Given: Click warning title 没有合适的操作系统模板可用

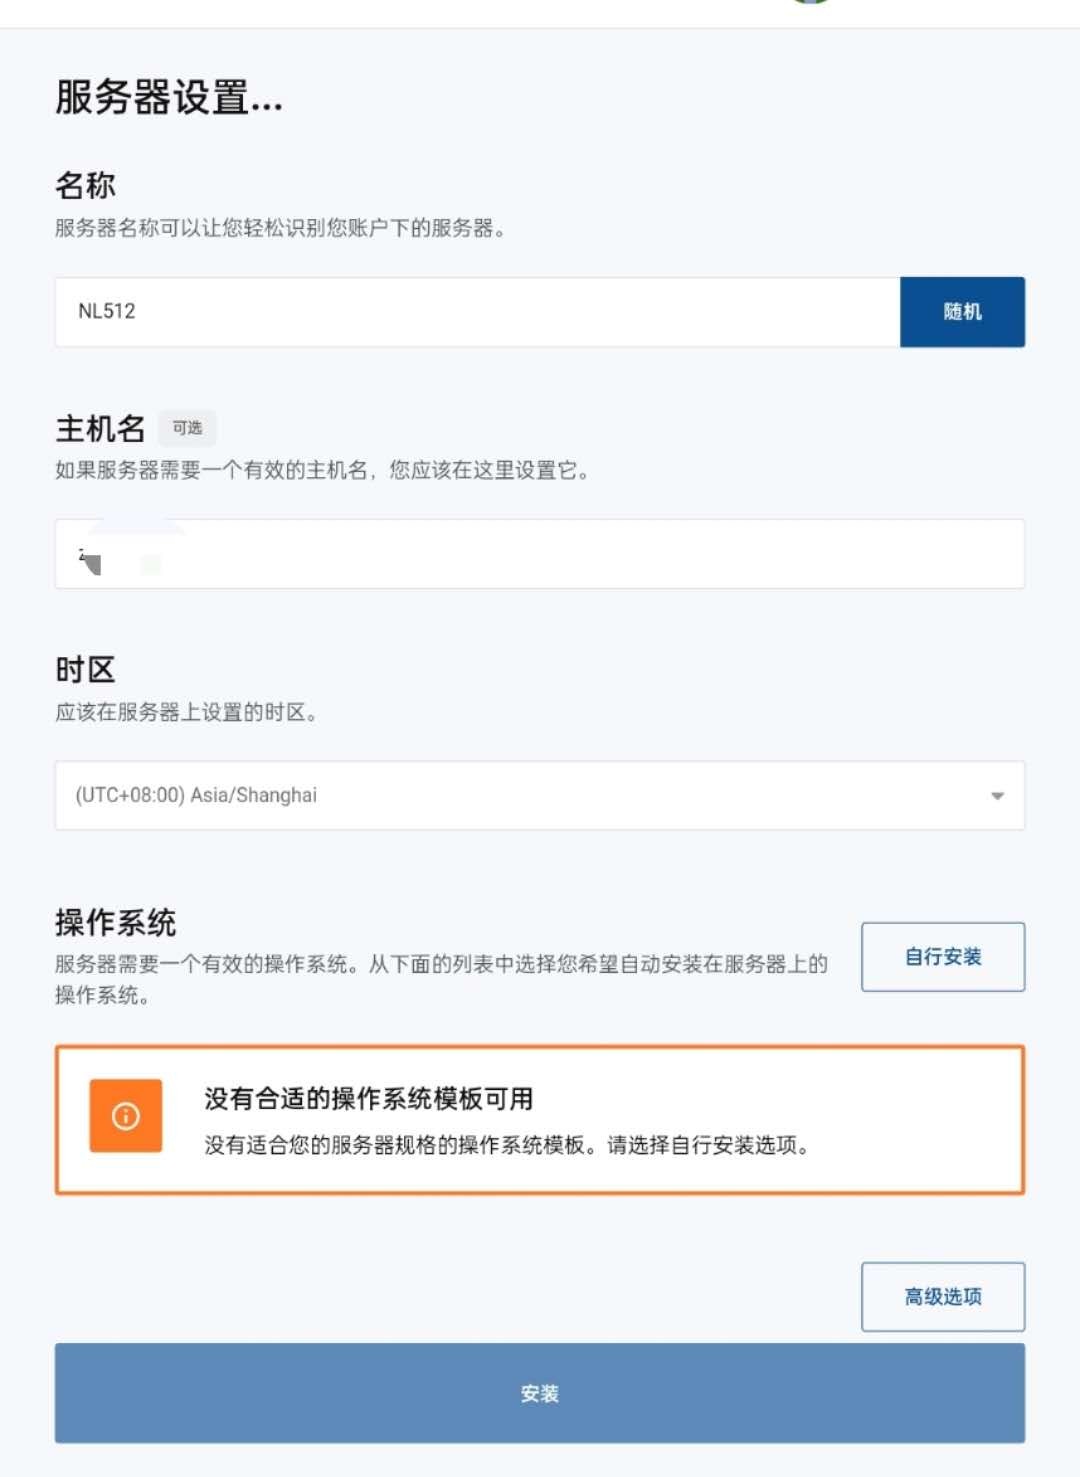Looking at the screenshot, I should pyautogui.click(x=369, y=1098).
